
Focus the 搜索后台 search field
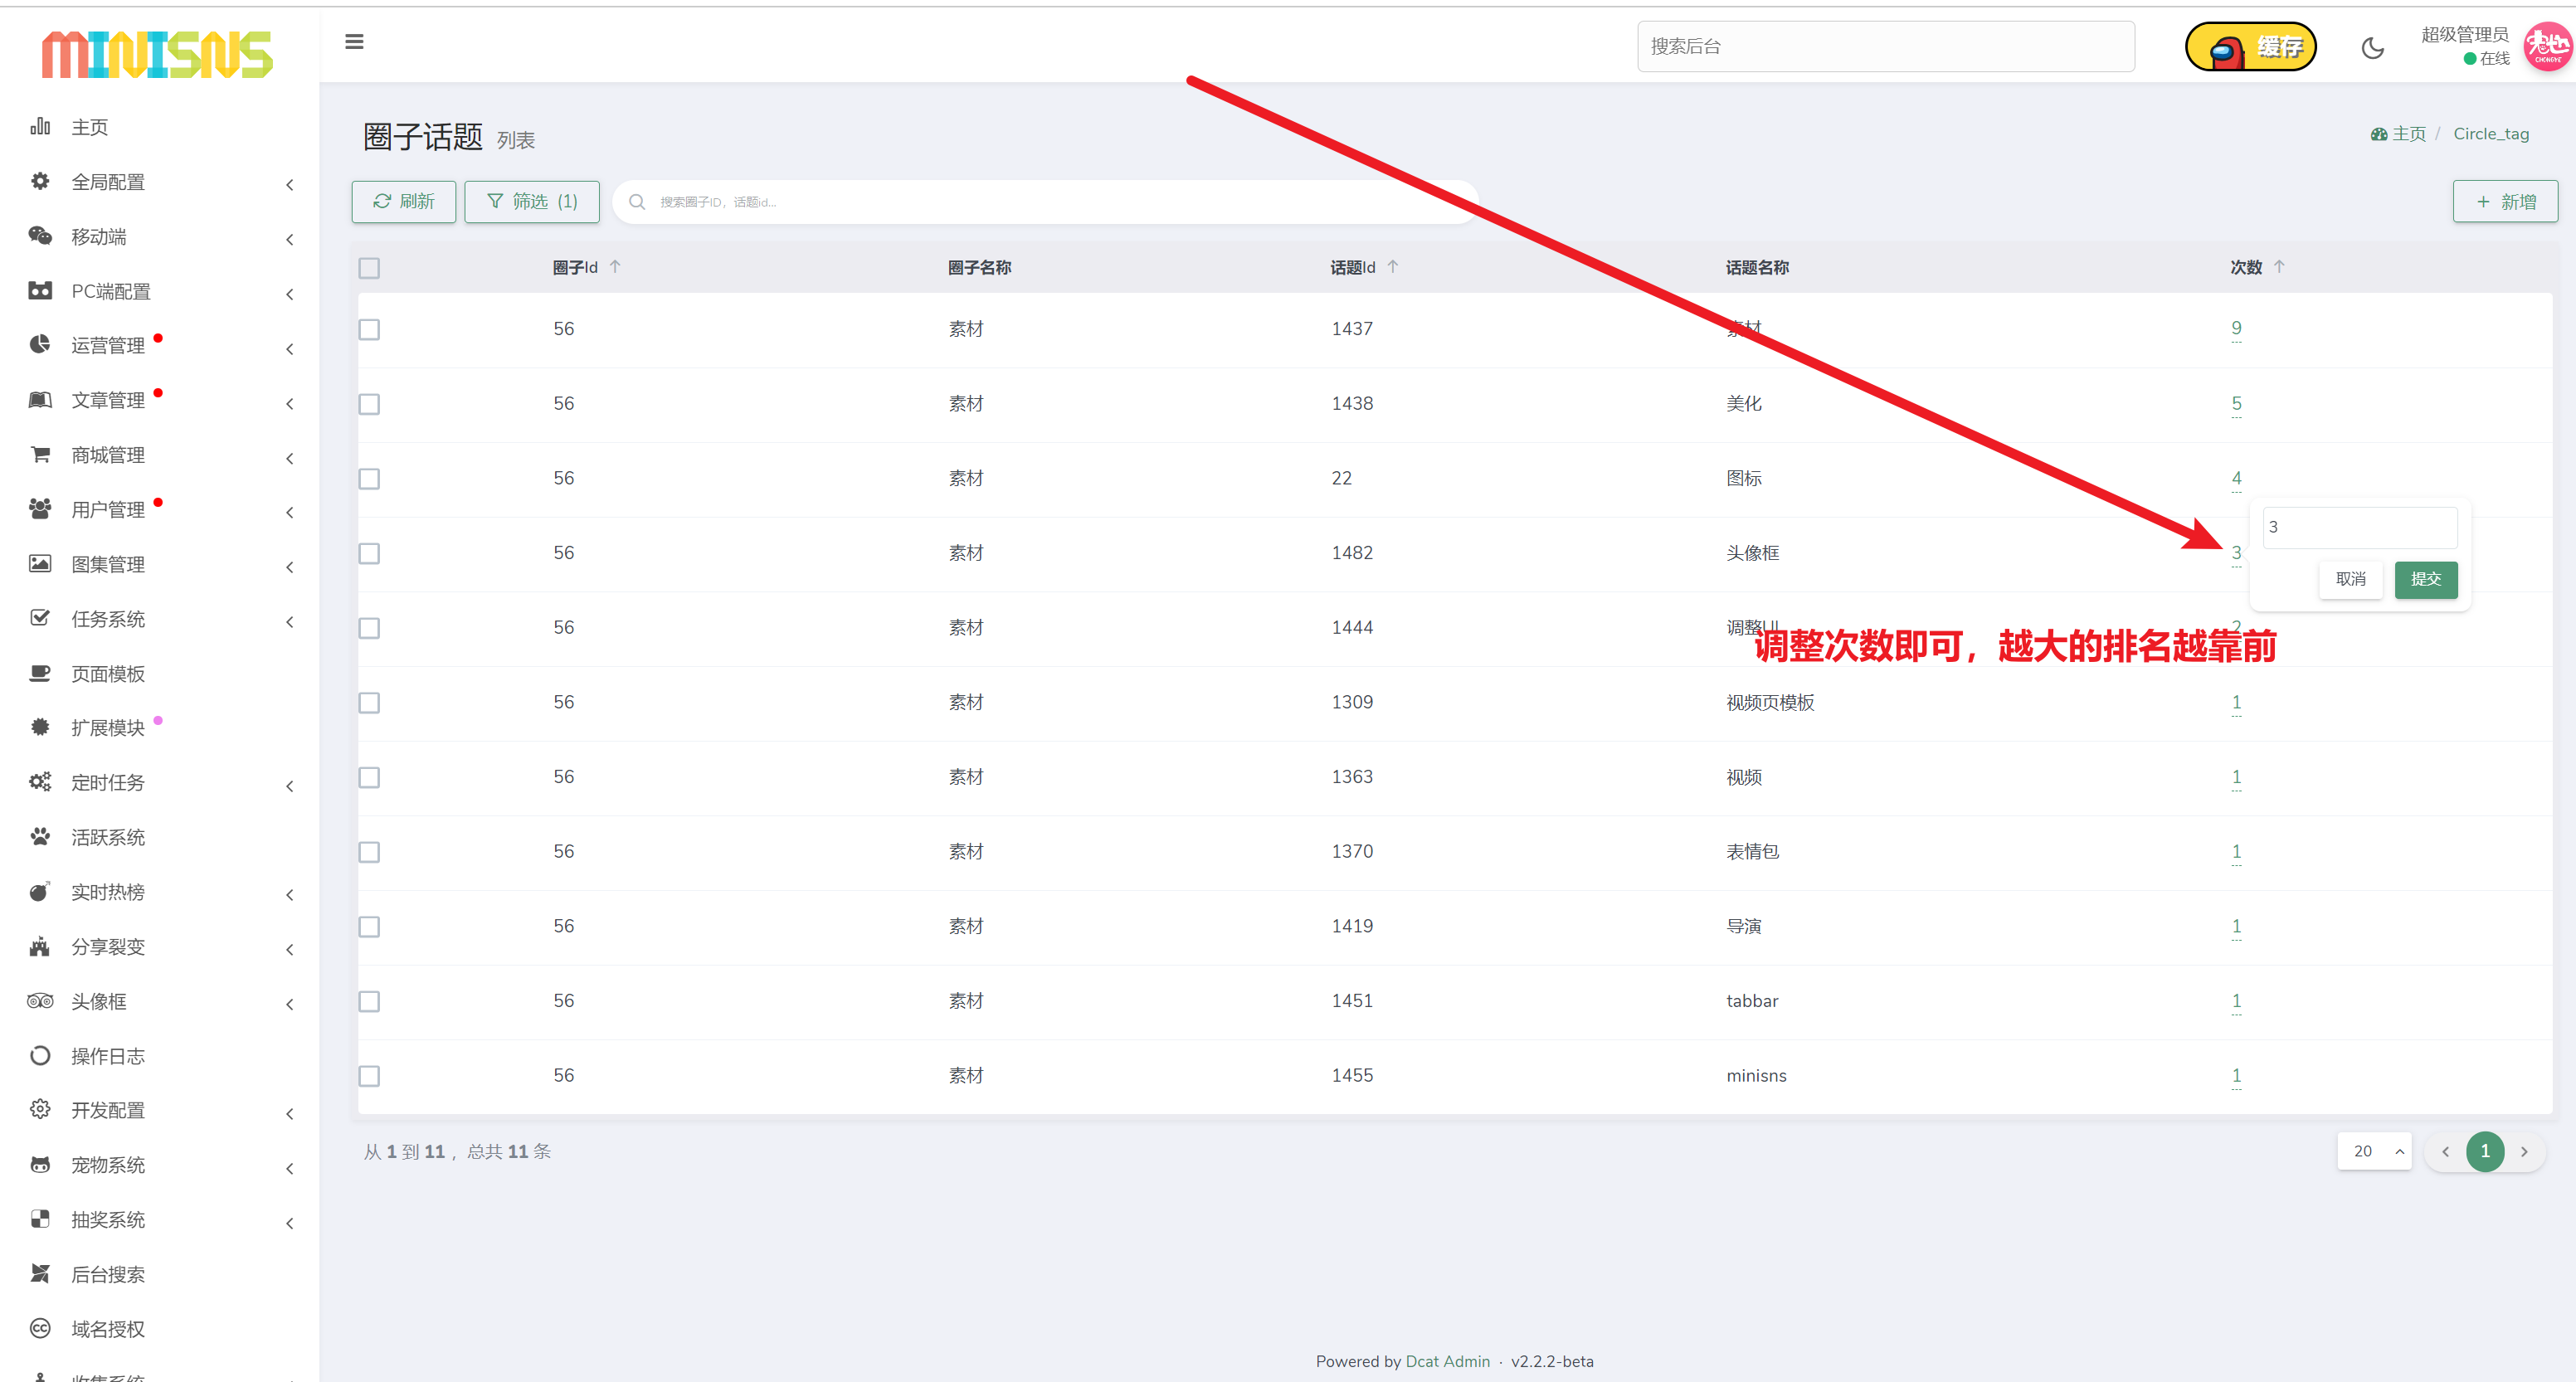(x=1885, y=47)
